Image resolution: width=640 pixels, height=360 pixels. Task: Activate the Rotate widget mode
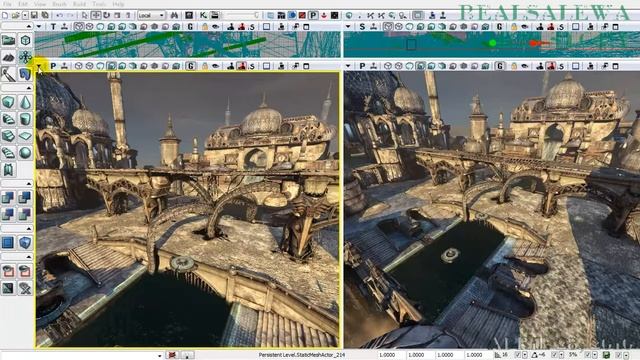107,16
